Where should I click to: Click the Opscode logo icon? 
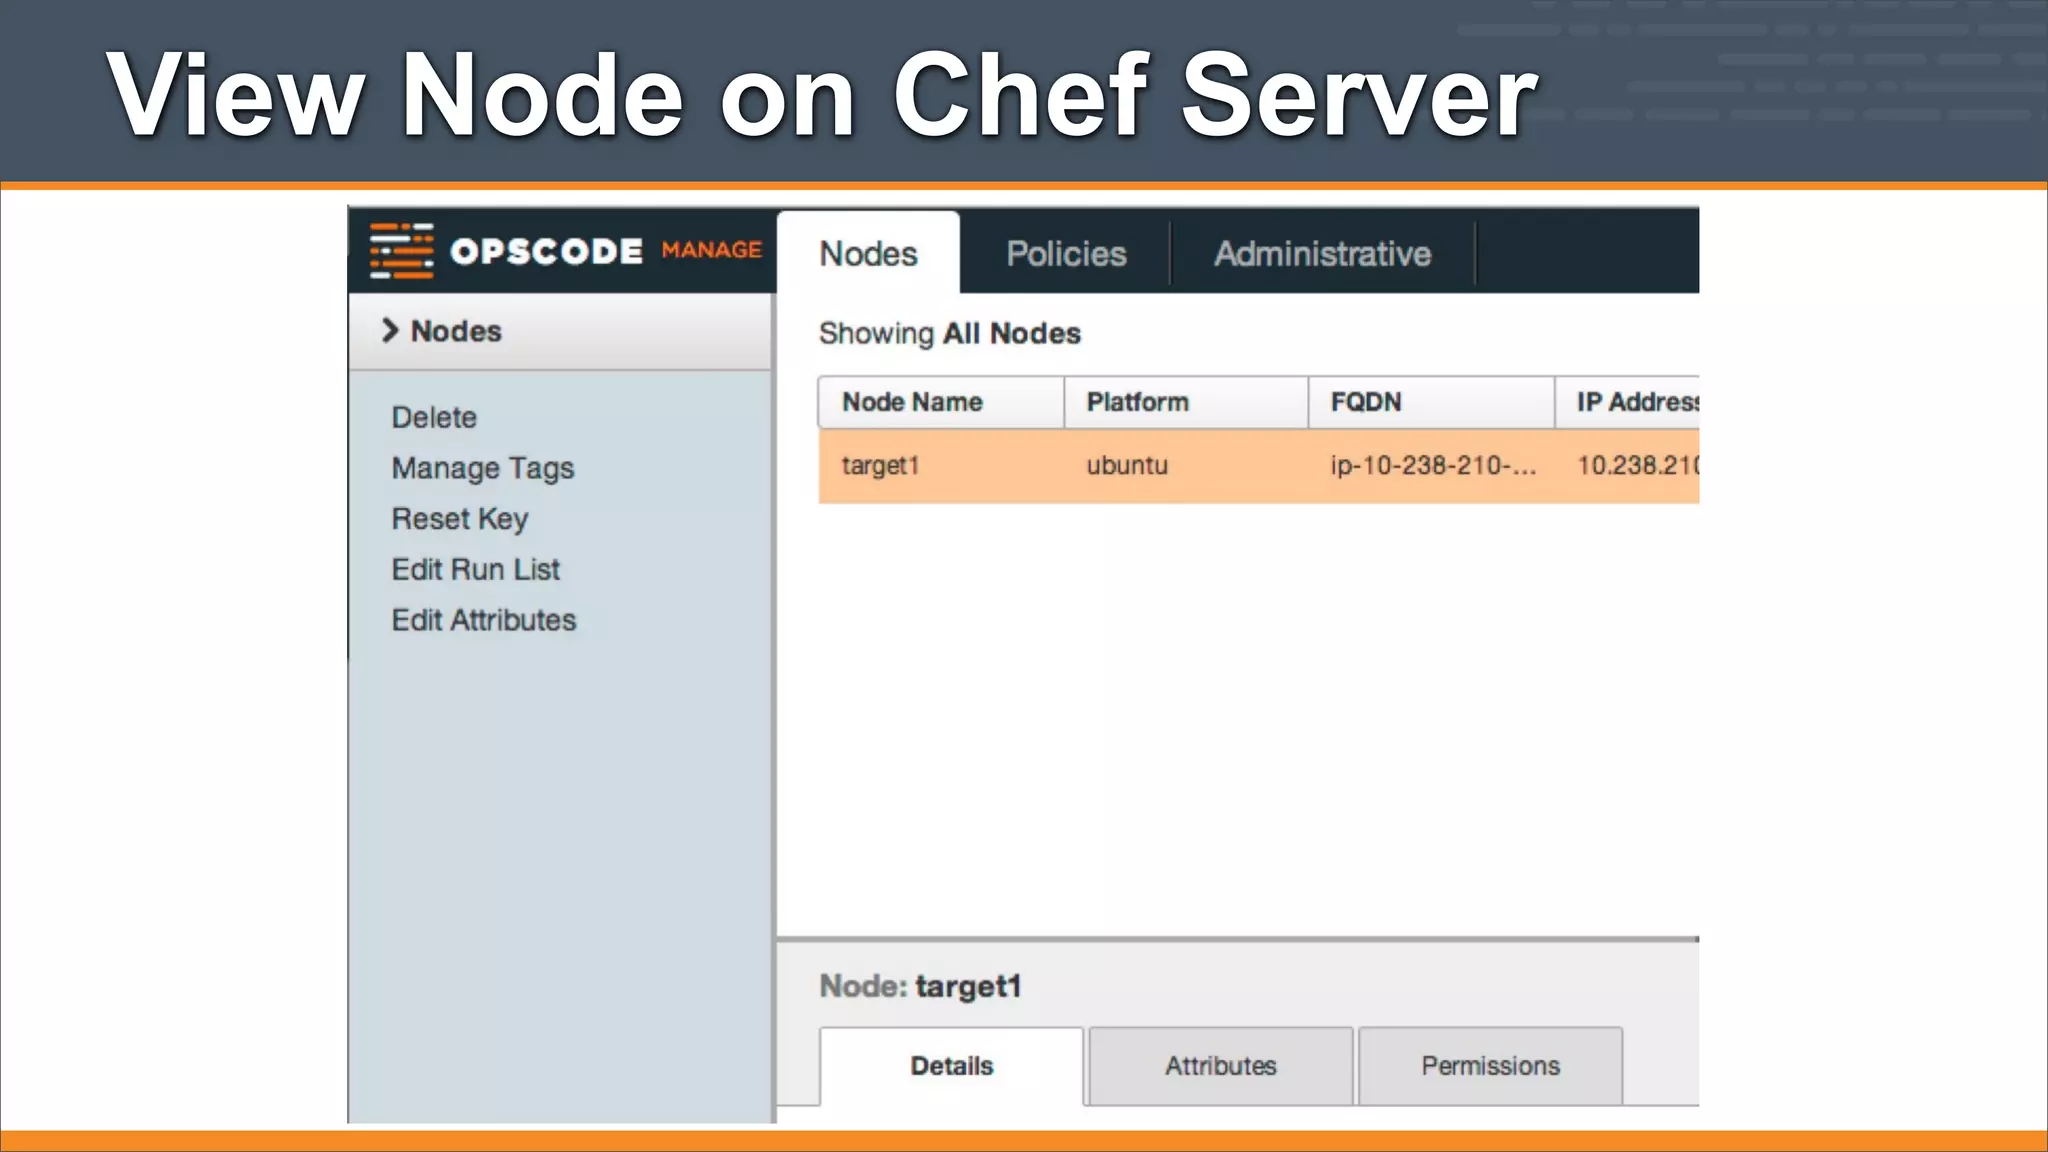tap(402, 251)
